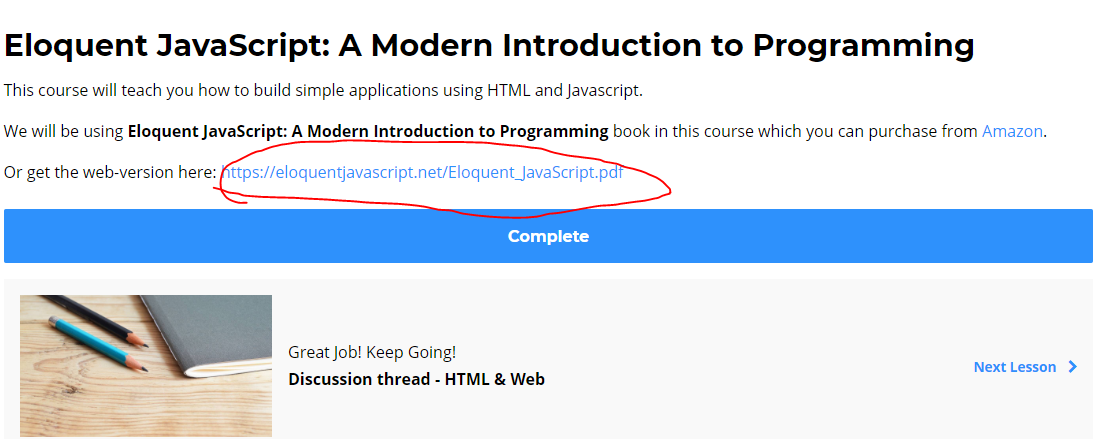Click the blue pencil in the thumbnail image

[98, 345]
